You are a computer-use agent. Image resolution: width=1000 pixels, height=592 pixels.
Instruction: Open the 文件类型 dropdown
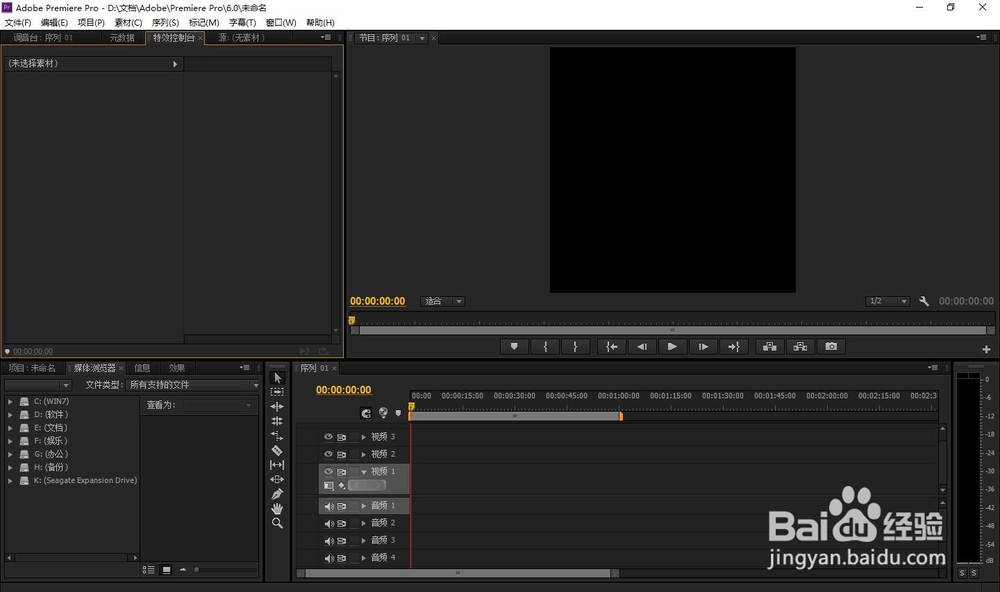coord(194,385)
